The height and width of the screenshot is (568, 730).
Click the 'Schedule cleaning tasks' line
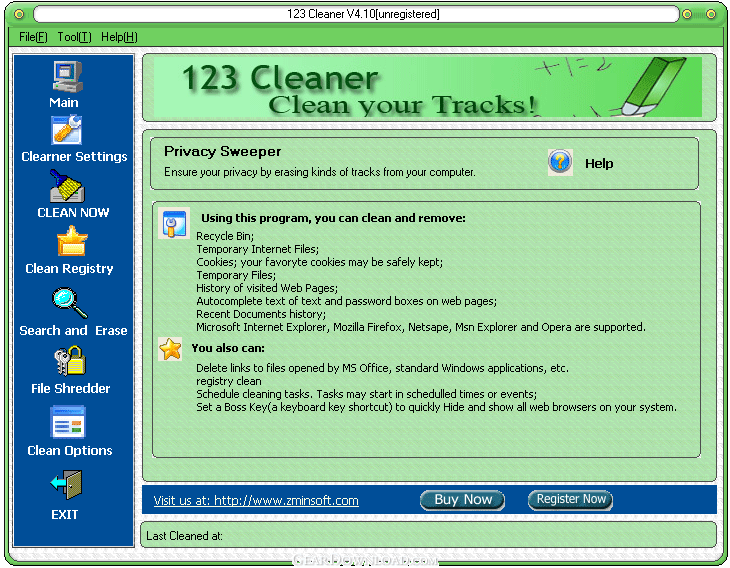point(366,394)
